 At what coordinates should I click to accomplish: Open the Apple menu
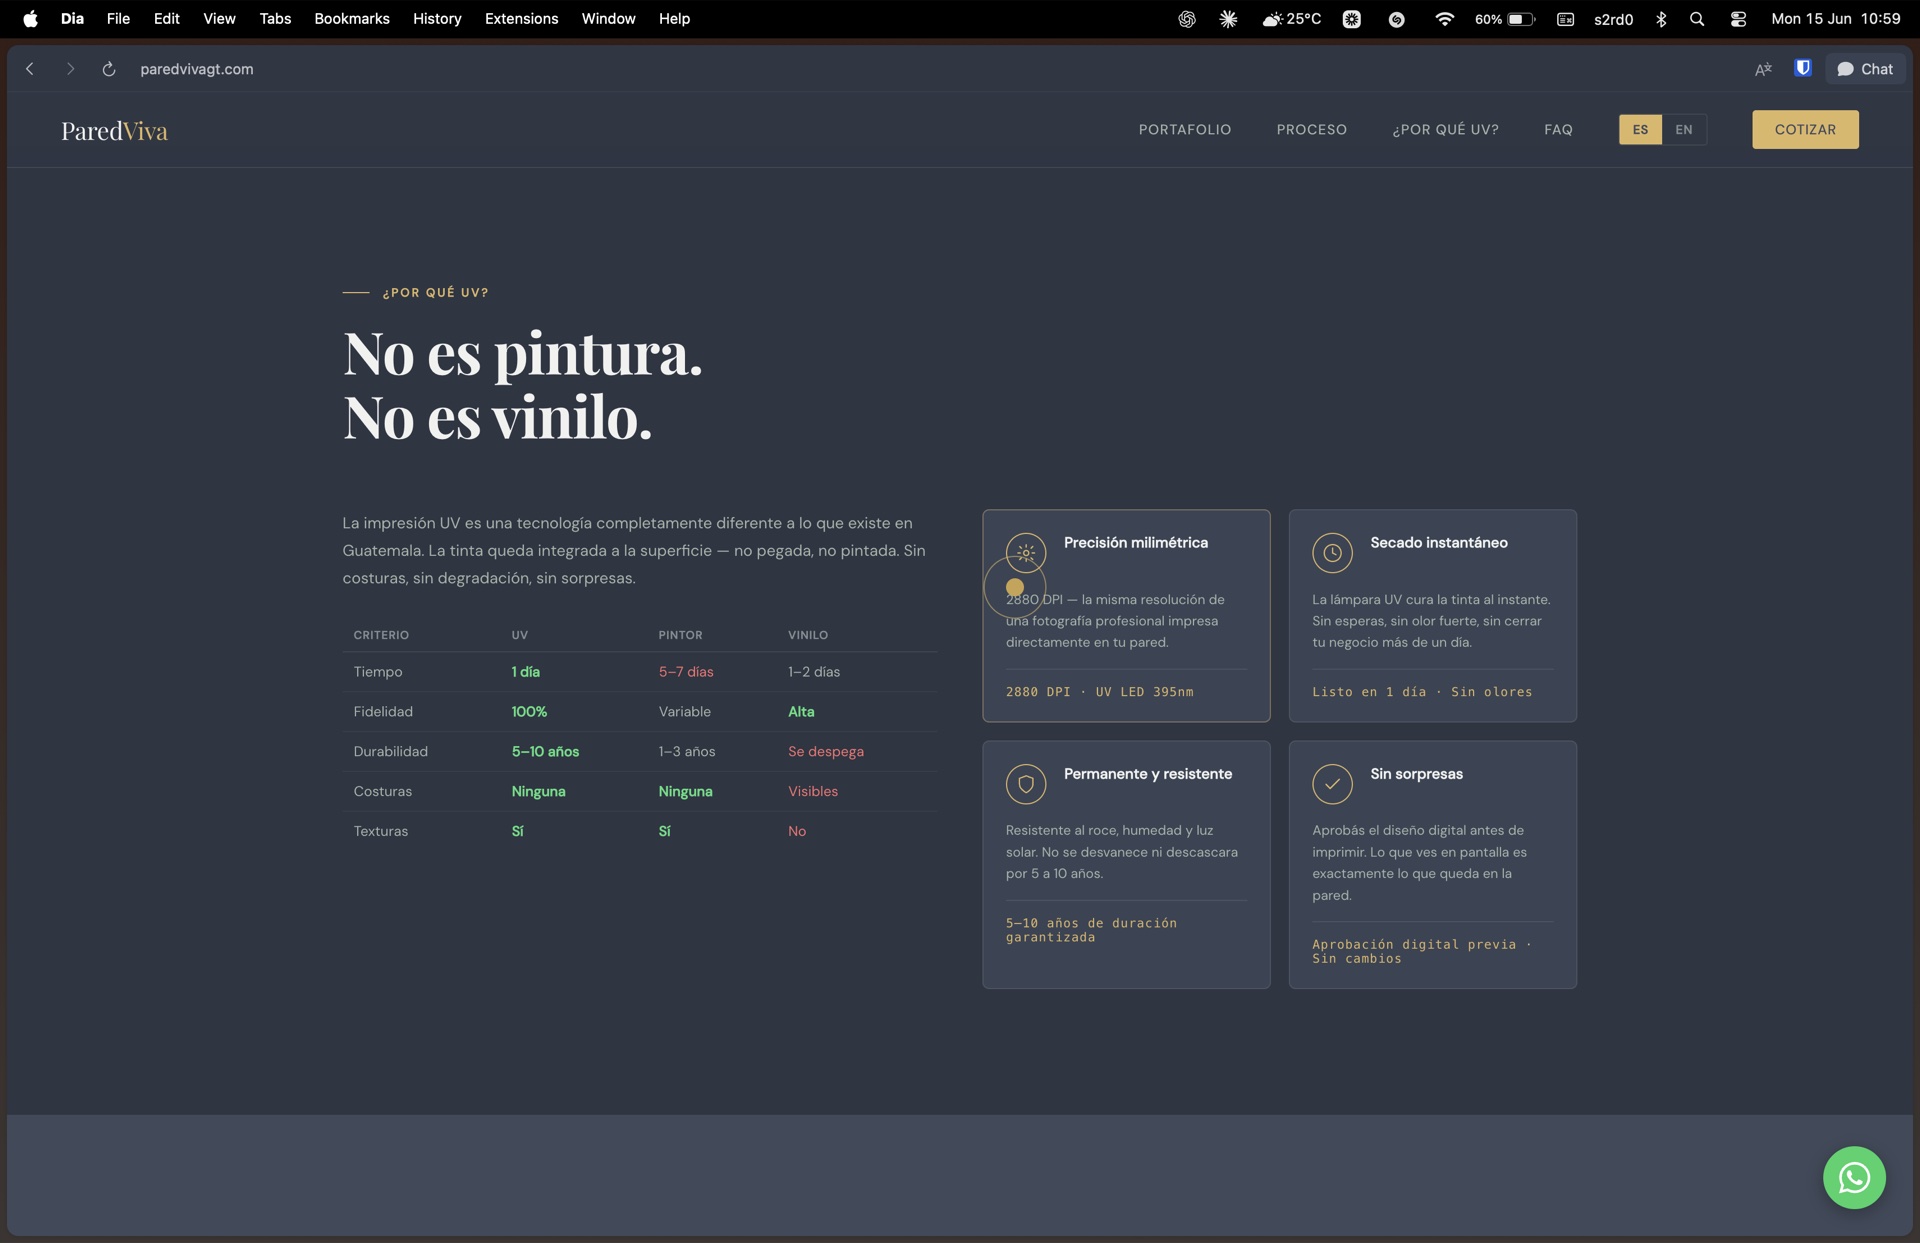pyautogui.click(x=30, y=18)
